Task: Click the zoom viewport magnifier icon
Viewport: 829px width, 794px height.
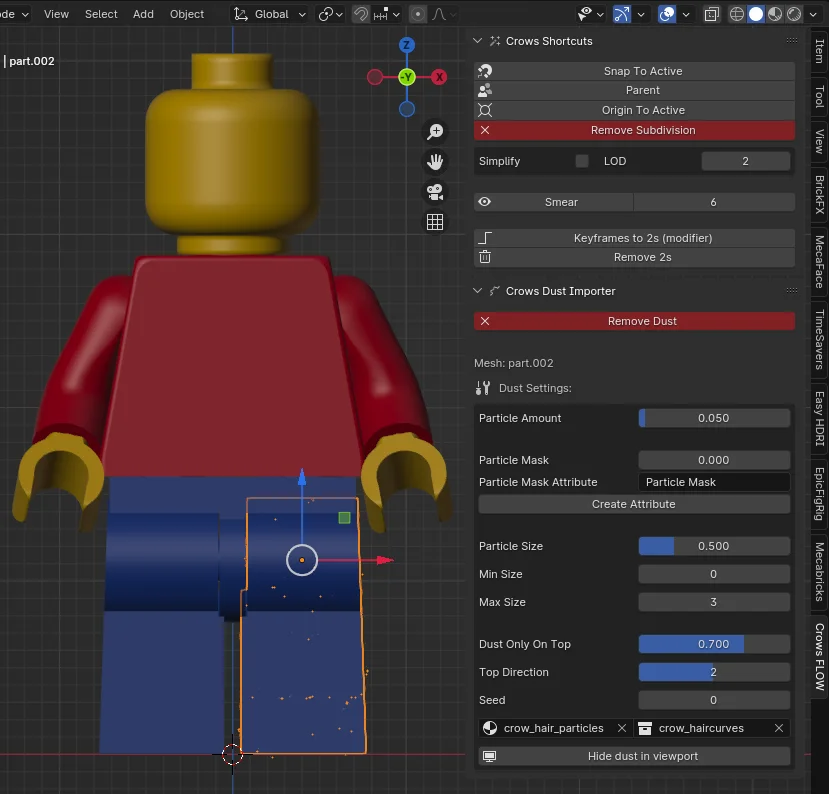Action: [x=435, y=132]
